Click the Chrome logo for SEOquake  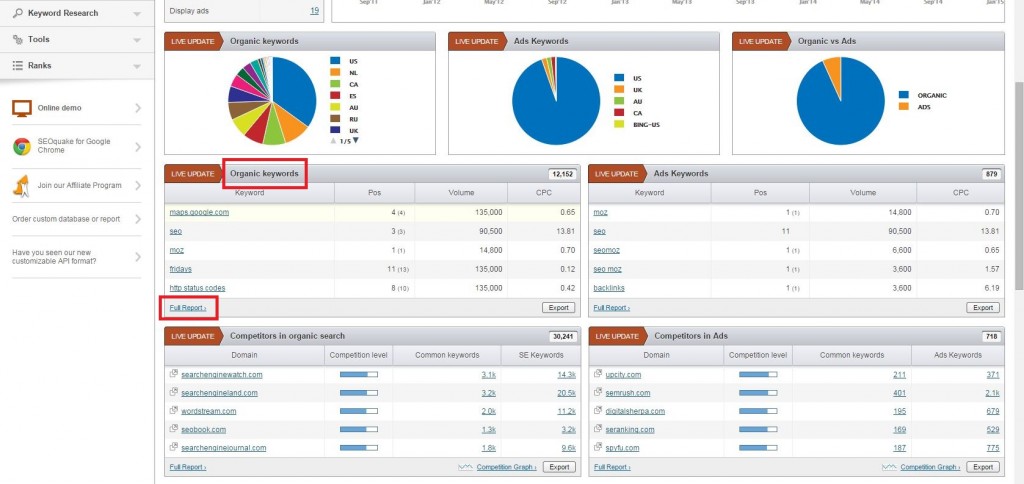pos(22,146)
